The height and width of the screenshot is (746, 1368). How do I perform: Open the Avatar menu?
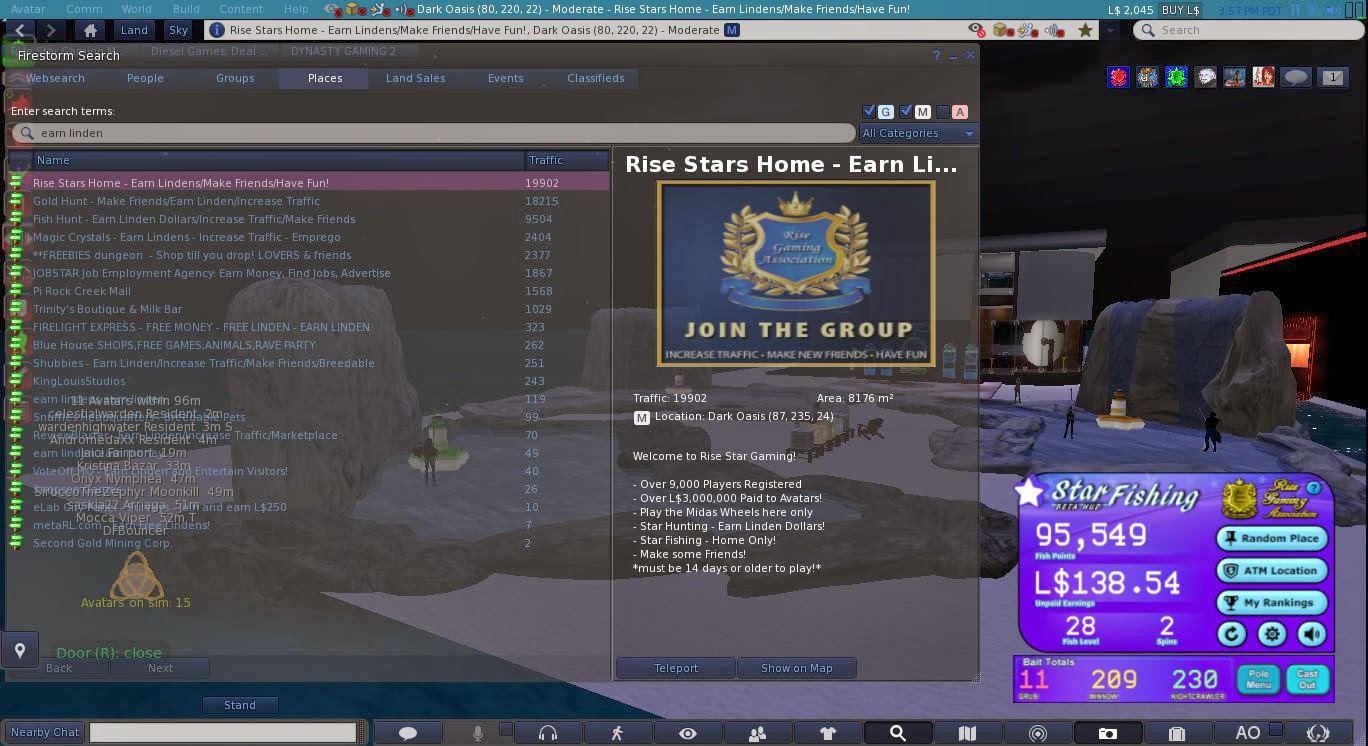(x=28, y=9)
